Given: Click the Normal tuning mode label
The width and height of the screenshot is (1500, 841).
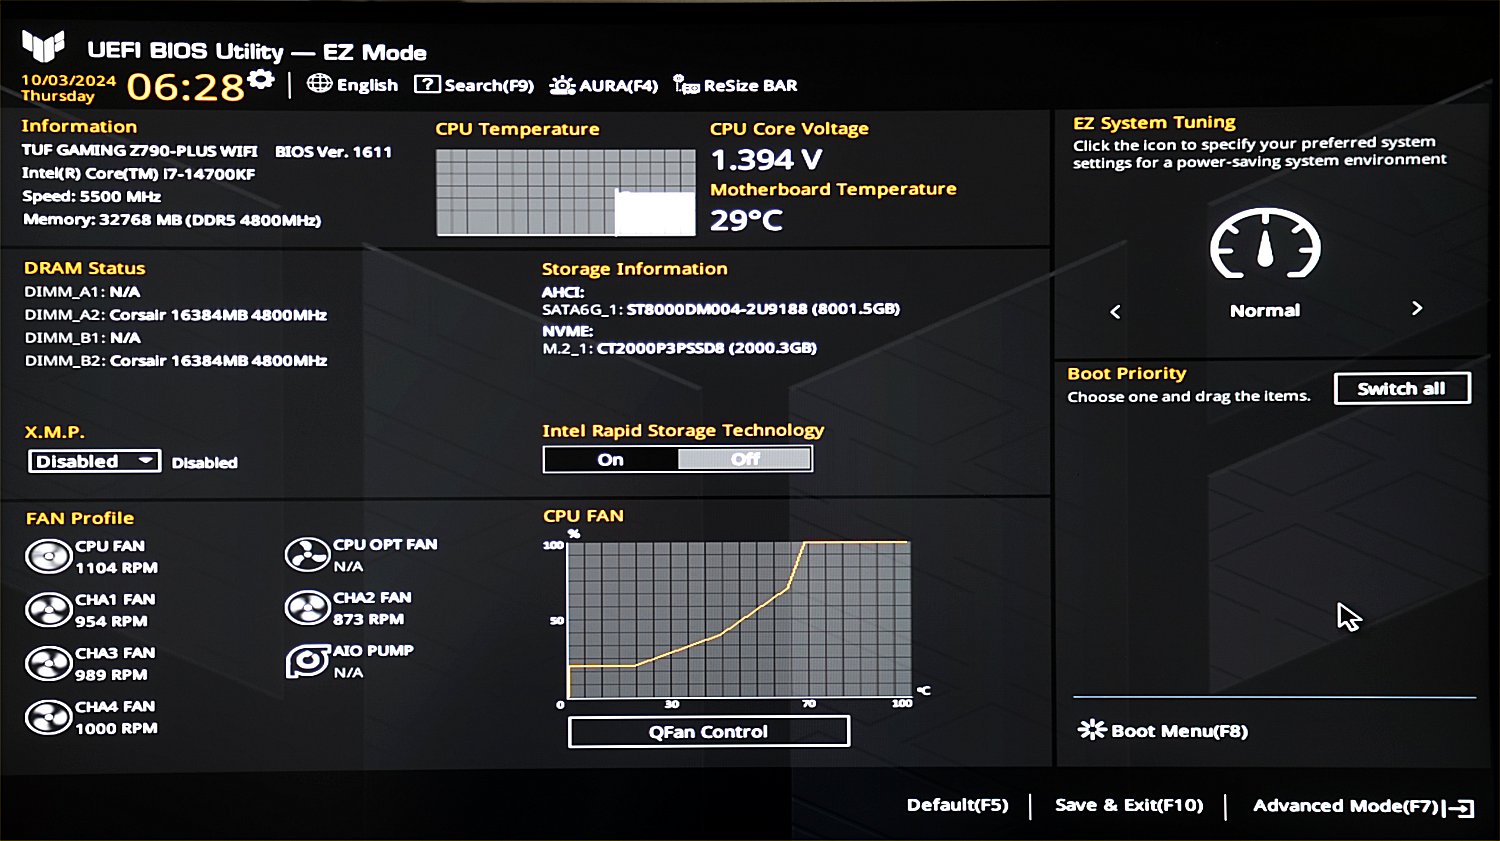Looking at the screenshot, I should 1265,311.
